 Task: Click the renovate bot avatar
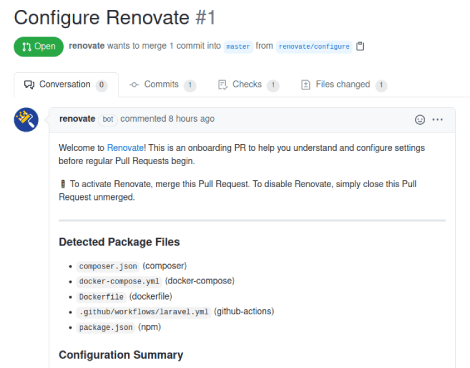coord(26,120)
